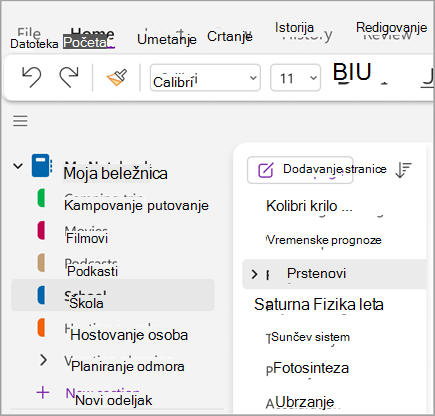Select the Škola section
The height and width of the screenshot is (416, 435).
click(x=113, y=295)
